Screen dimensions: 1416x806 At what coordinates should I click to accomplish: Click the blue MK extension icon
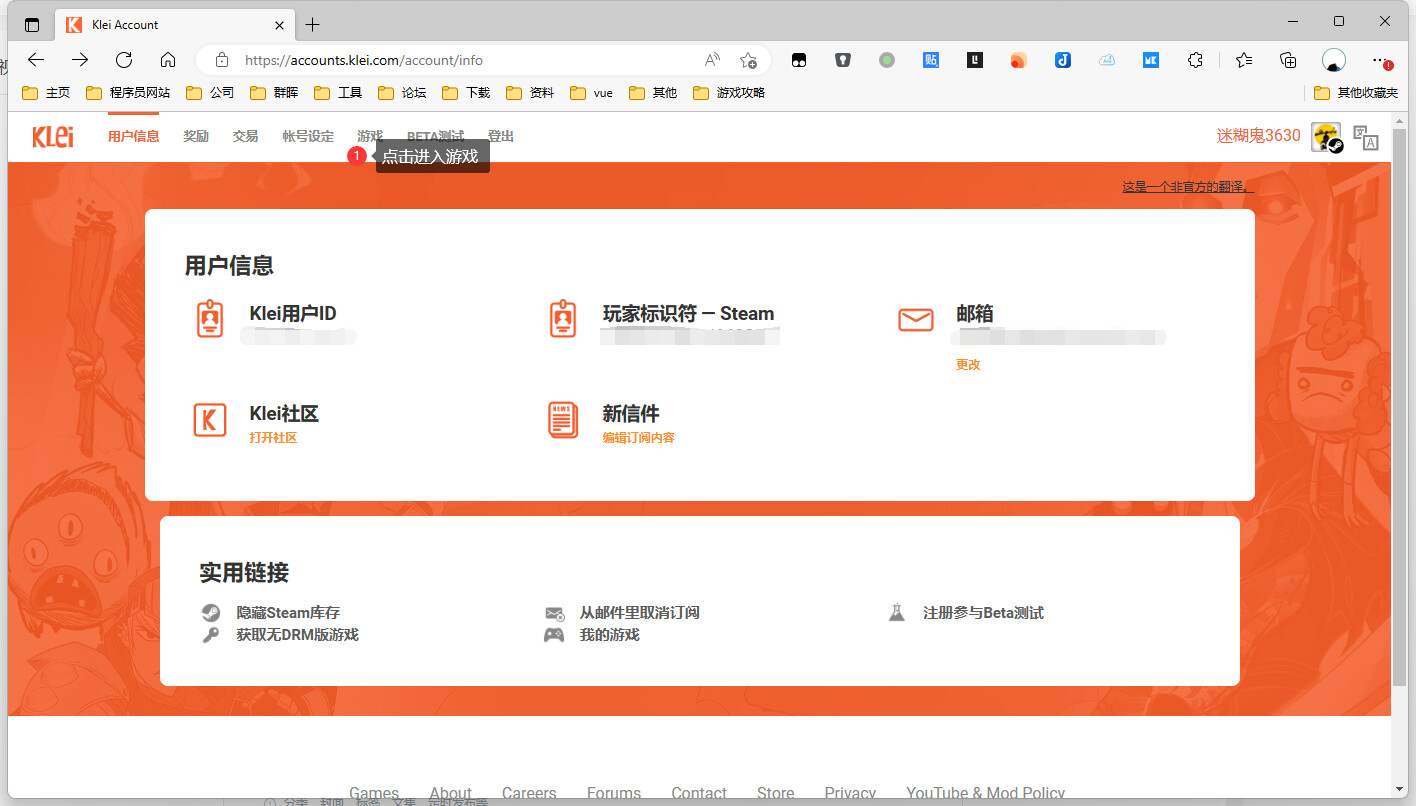1151,60
